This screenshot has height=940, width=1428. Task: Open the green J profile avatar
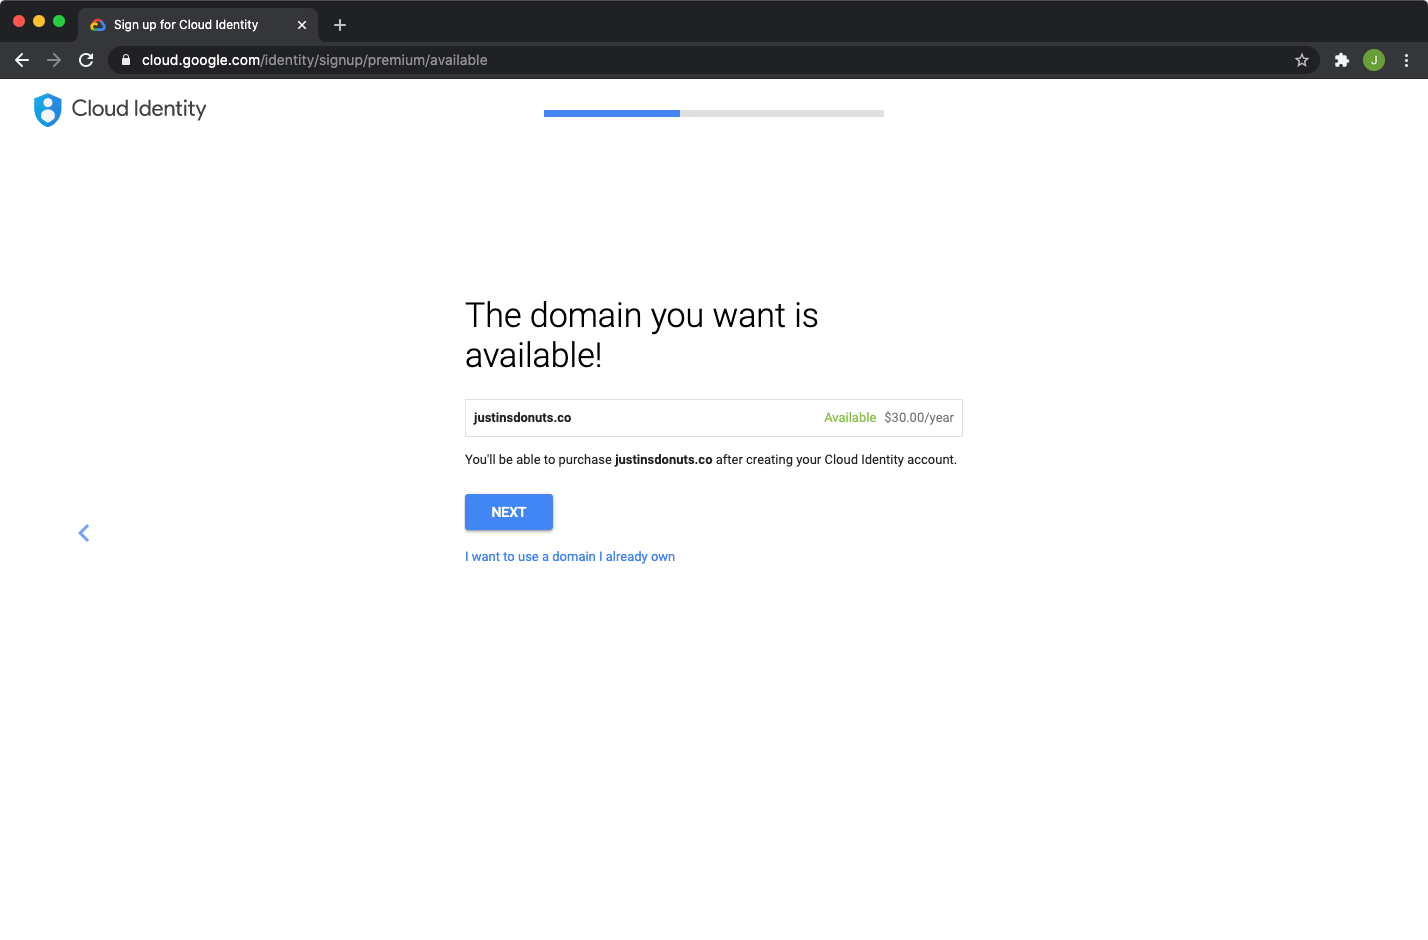tap(1374, 60)
